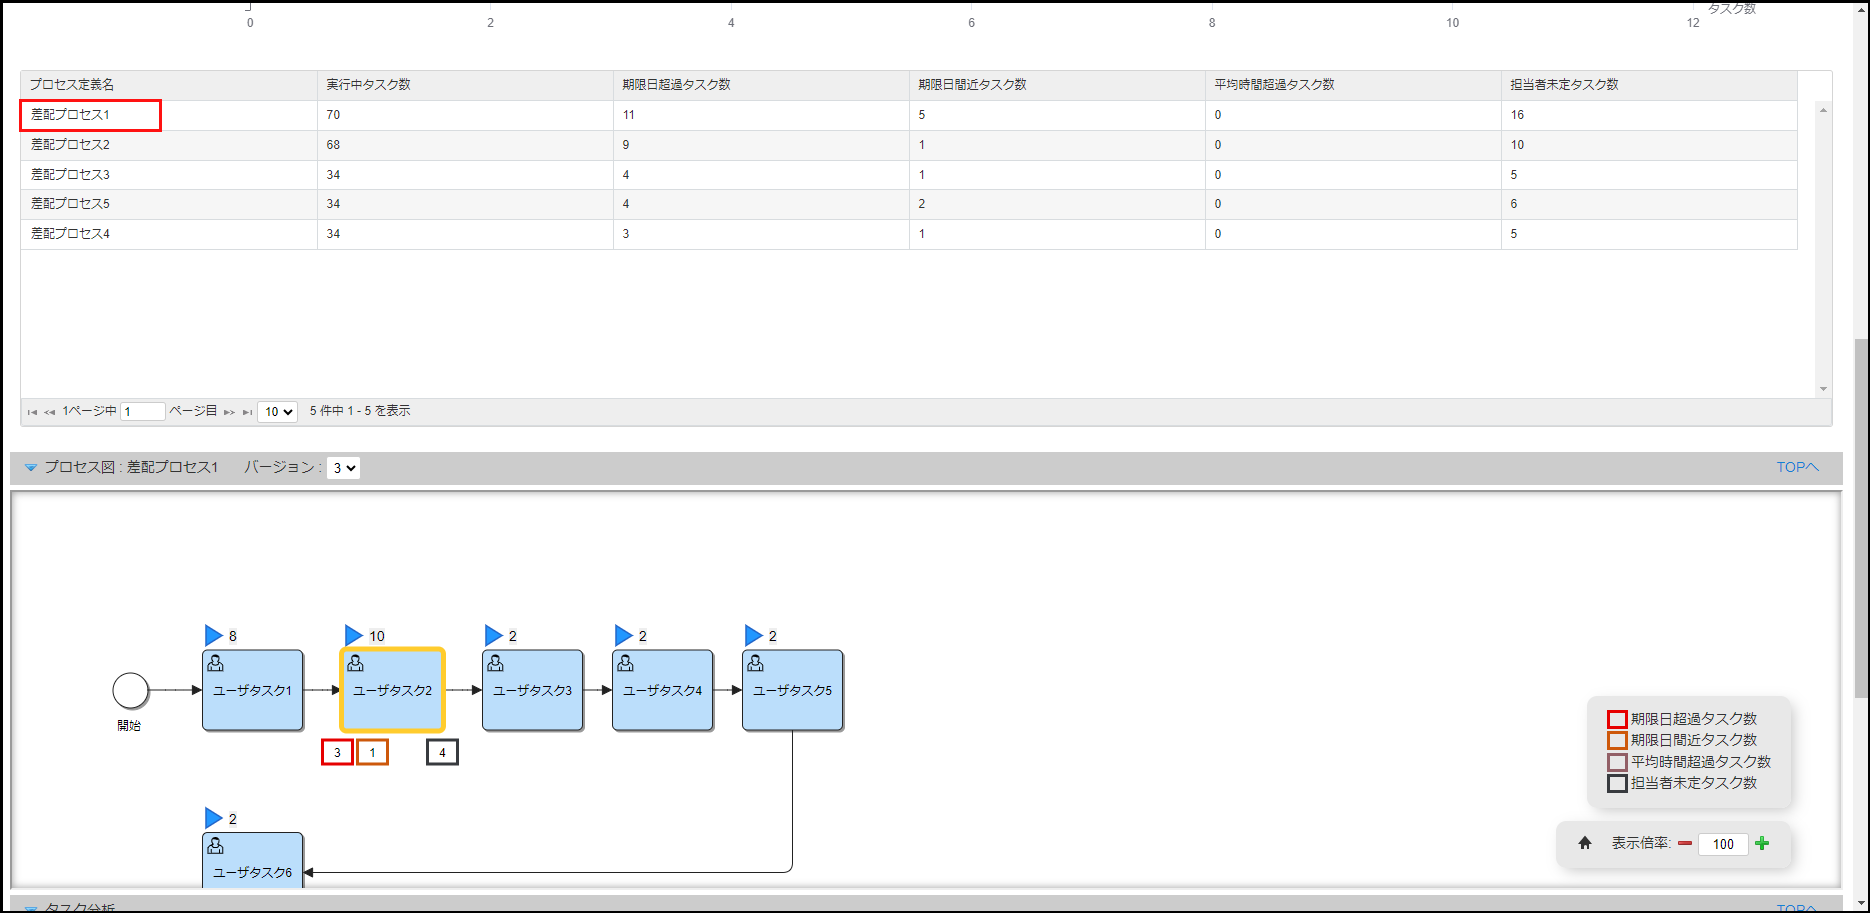This screenshot has height=913, width=1870.
Task: Go to the next table page
Action: tap(229, 412)
